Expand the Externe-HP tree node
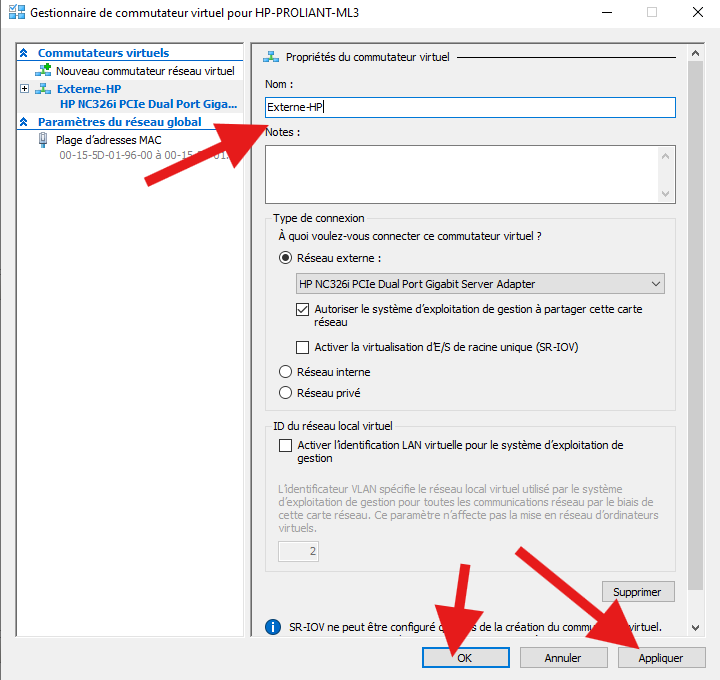Screen dimensions: 720x680 pyautogui.click(x=24, y=89)
